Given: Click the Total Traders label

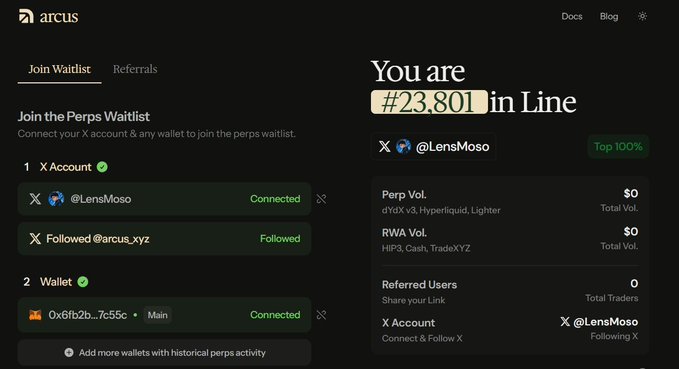Looking at the screenshot, I should point(611,298).
